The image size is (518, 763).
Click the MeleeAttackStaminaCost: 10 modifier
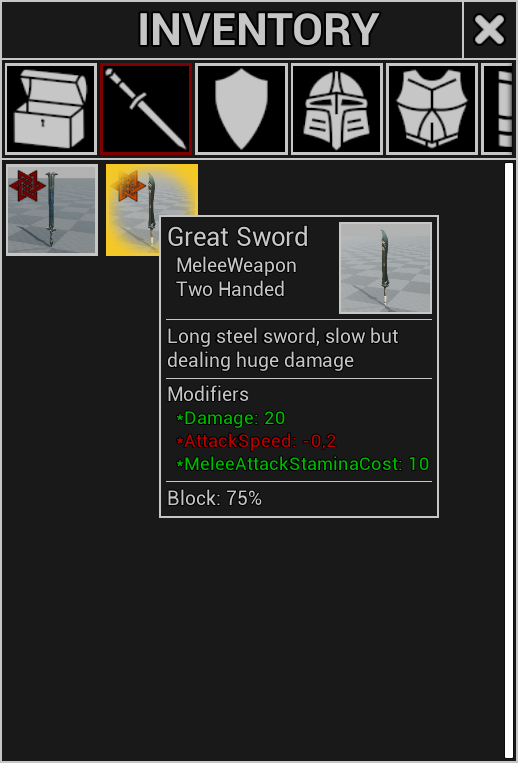tap(303, 464)
